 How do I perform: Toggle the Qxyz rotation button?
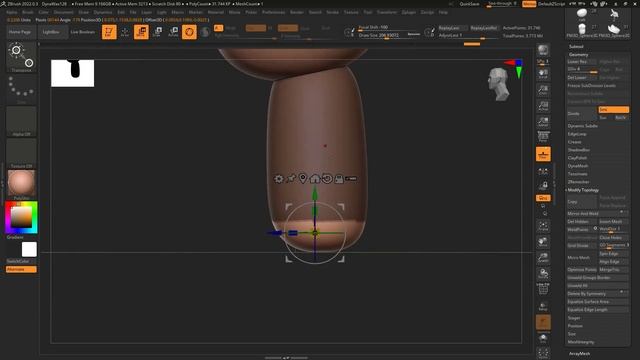point(543,198)
